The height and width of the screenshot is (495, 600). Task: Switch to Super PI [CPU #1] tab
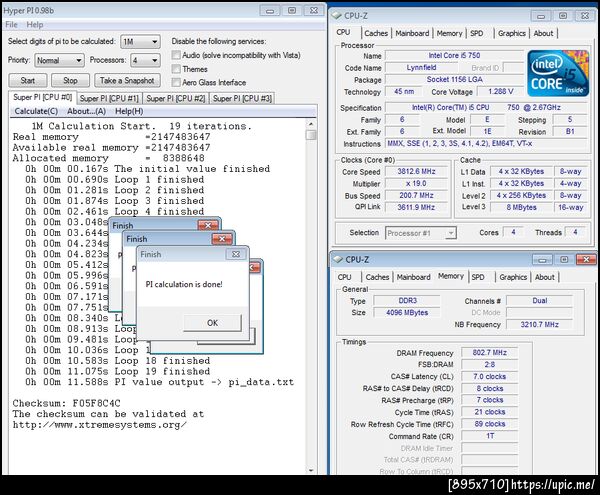tap(109, 98)
